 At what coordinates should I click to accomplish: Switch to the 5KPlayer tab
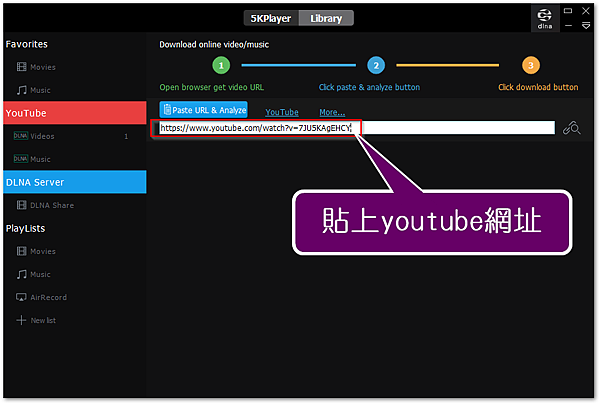(x=271, y=18)
